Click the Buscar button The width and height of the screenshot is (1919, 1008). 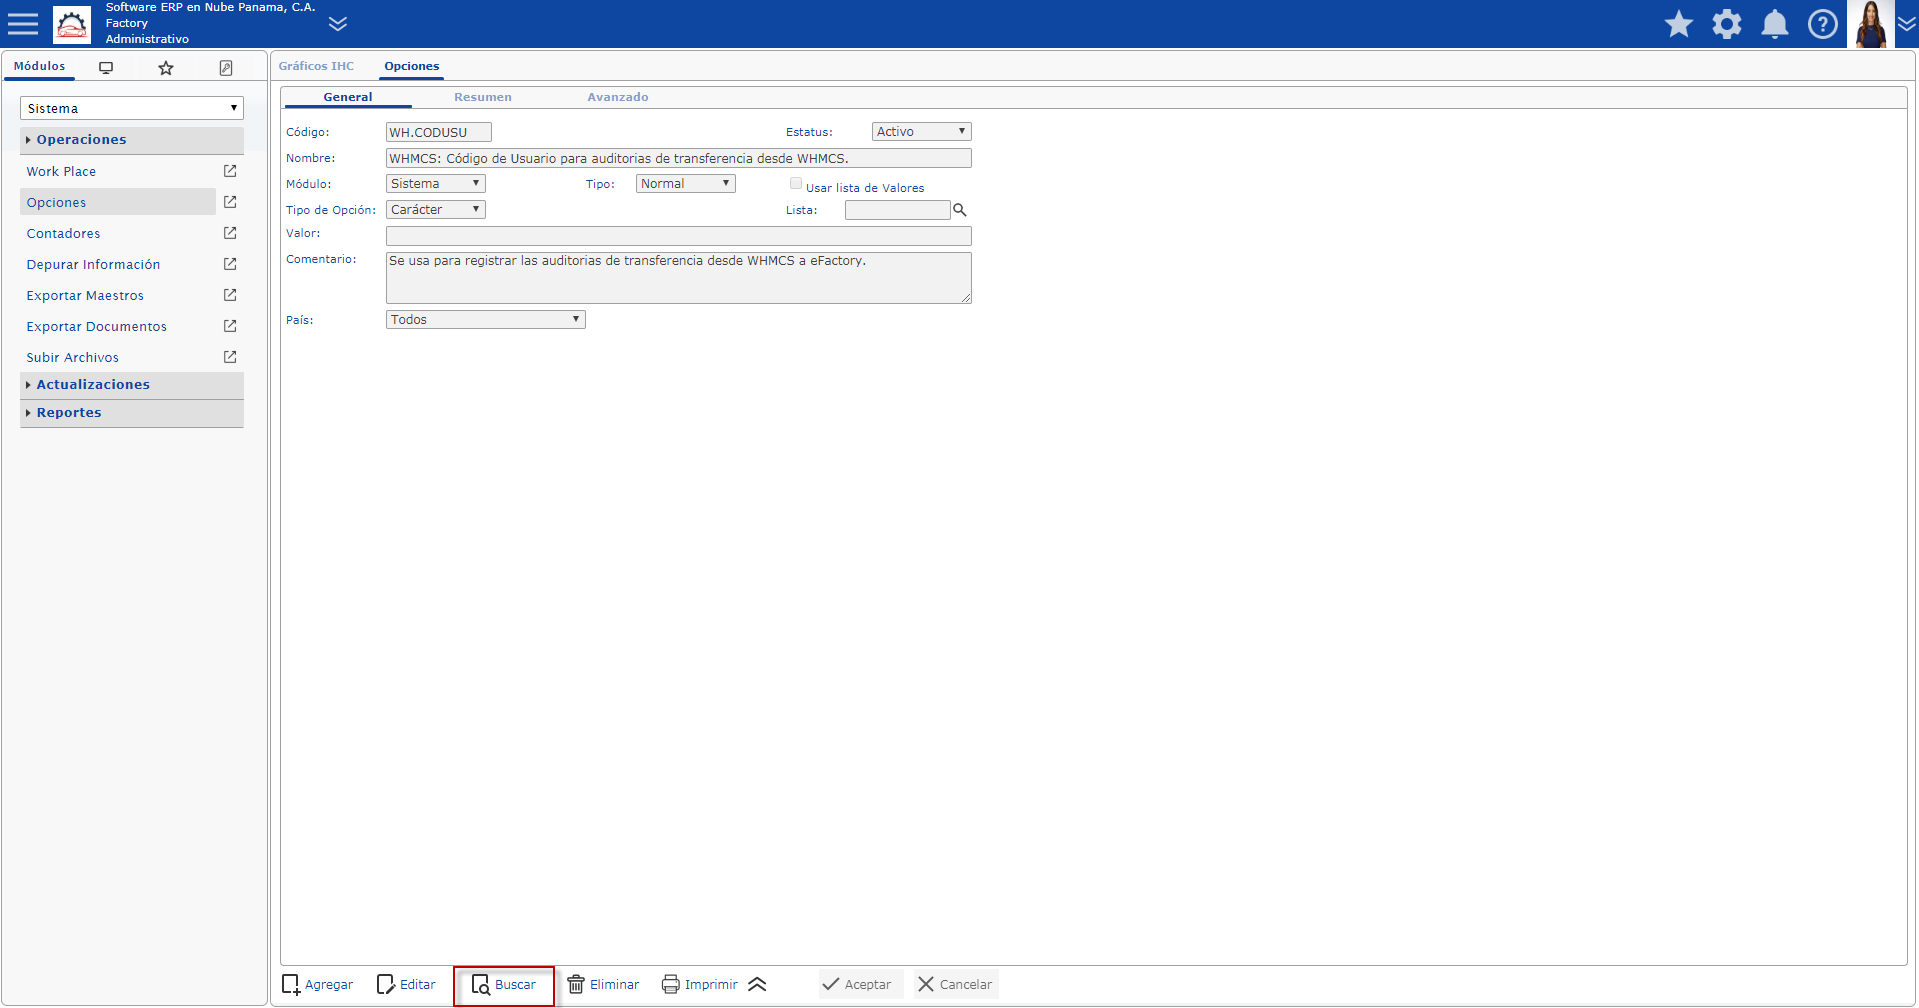[504, 985]
